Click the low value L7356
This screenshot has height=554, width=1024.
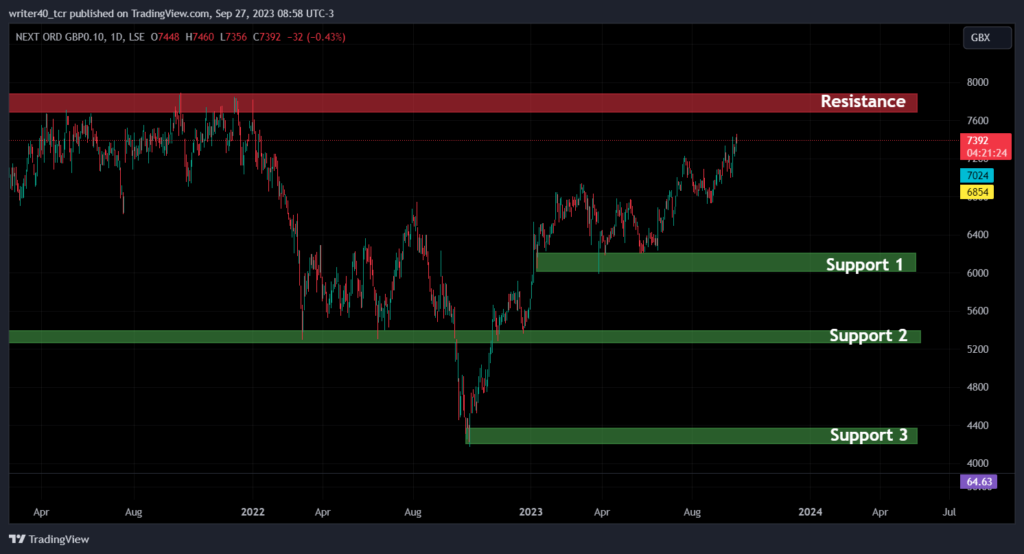pos(233,37)
